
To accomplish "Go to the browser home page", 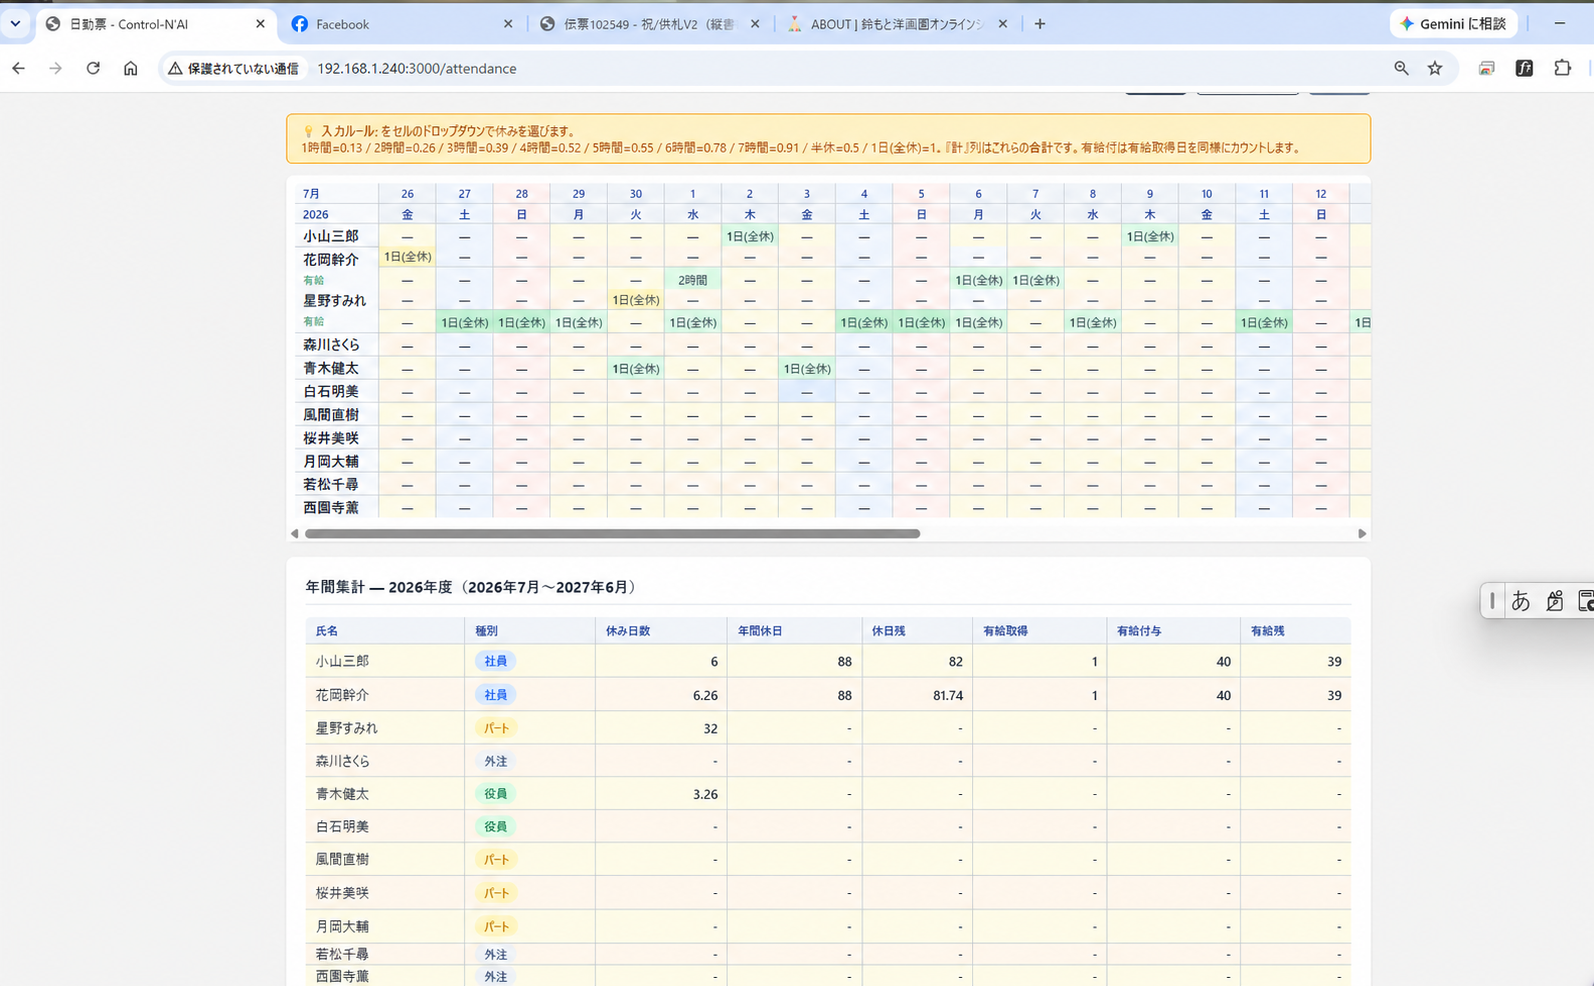I will tap(131, 68).
